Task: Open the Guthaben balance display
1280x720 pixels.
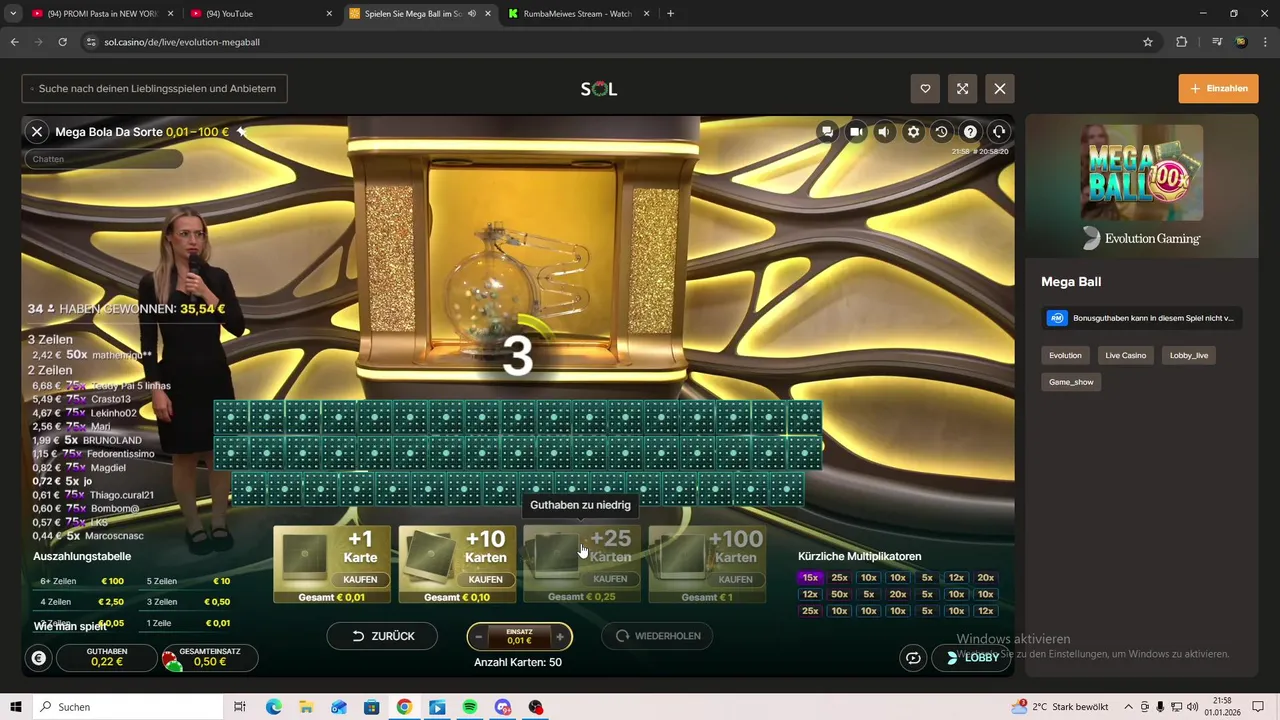Action: (107, 657)
